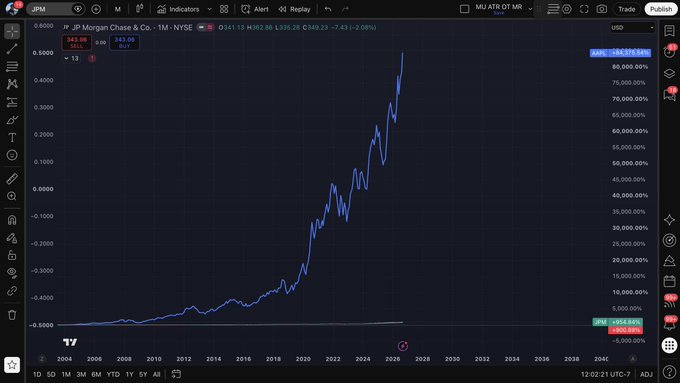The height and width of the screenshot is (383, 680).
Task: Open the target radar panel icon
Action: coord(669,240)
